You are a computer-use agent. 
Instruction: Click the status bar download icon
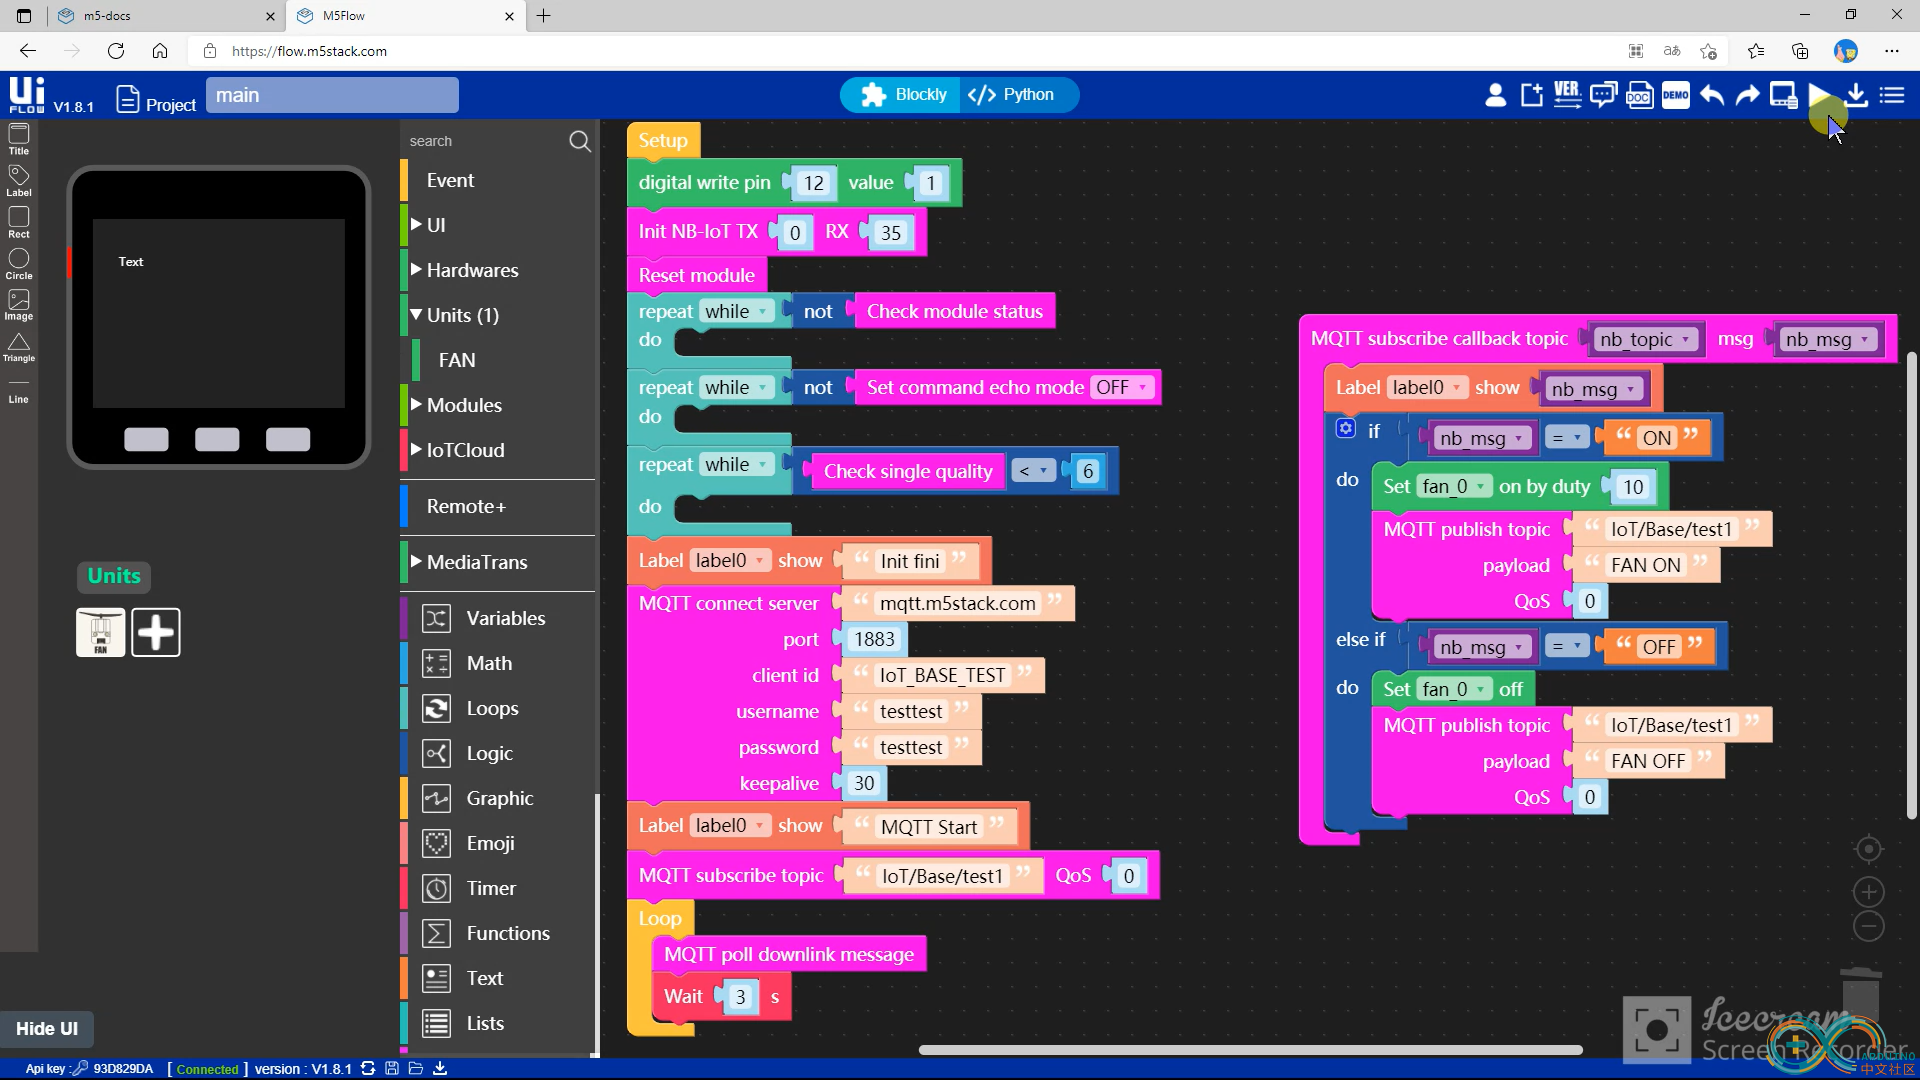point(440,1068)
